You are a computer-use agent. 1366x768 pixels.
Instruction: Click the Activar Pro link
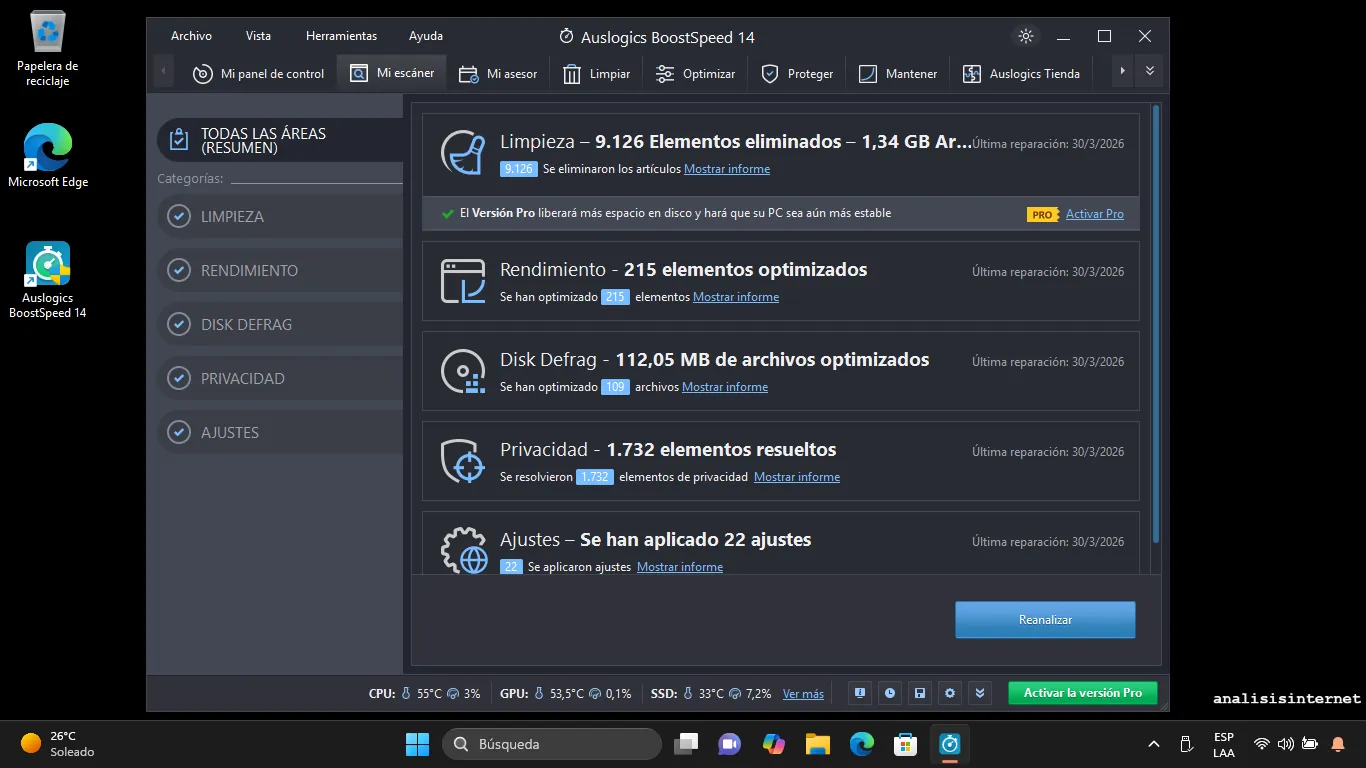1095,214
